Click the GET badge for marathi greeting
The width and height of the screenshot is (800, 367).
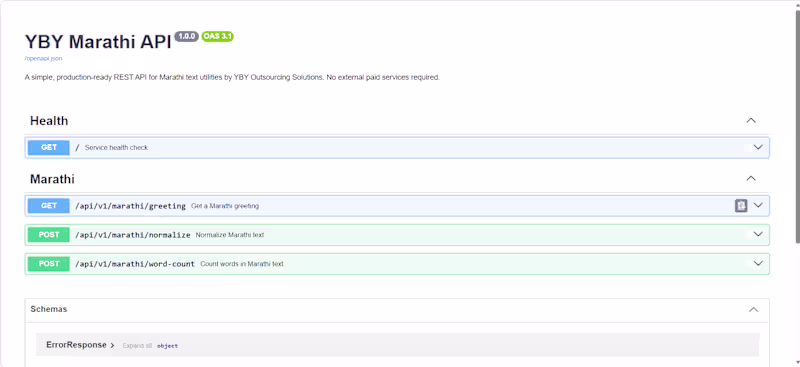pos(49,206)
